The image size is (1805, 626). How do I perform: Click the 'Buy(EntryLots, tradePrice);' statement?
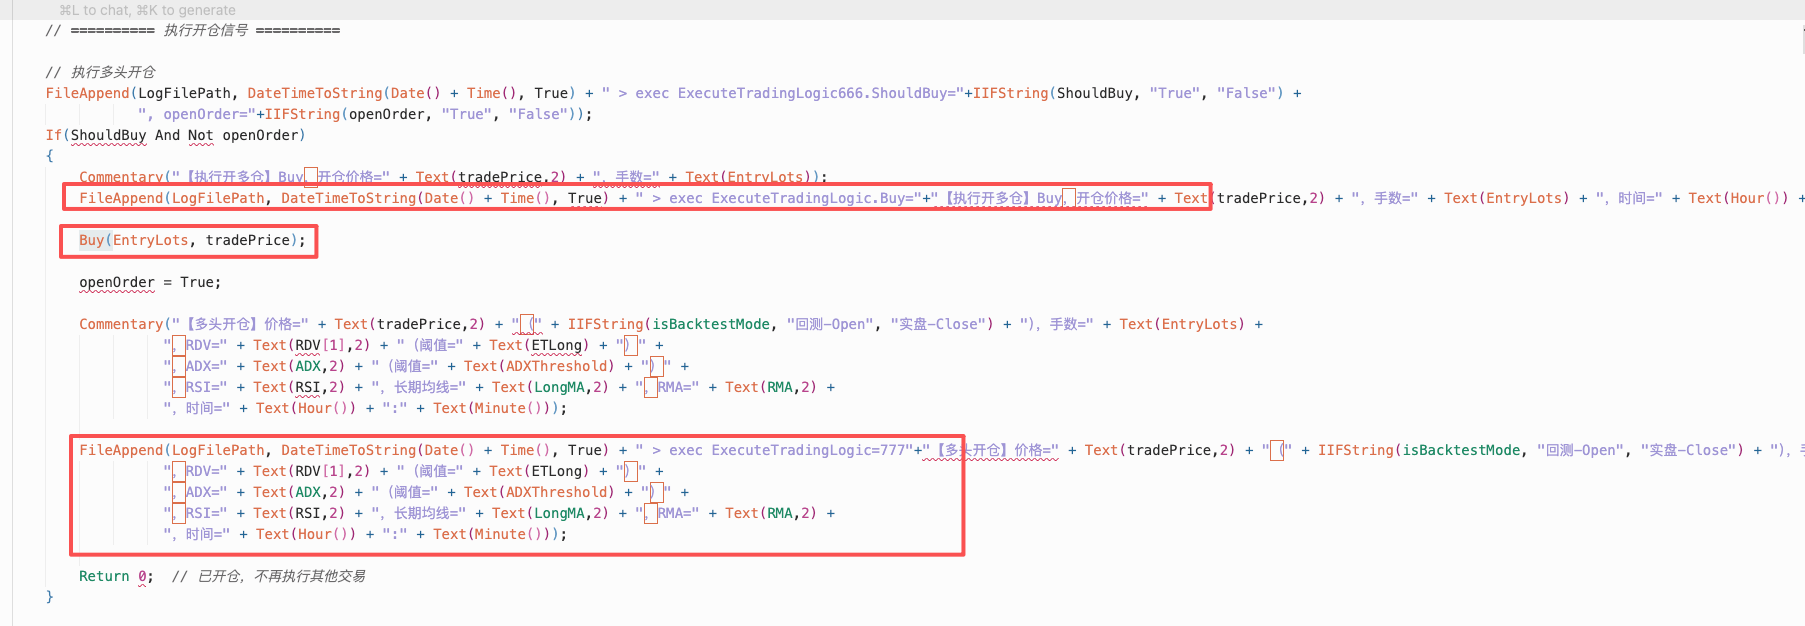tap(192, 240)
